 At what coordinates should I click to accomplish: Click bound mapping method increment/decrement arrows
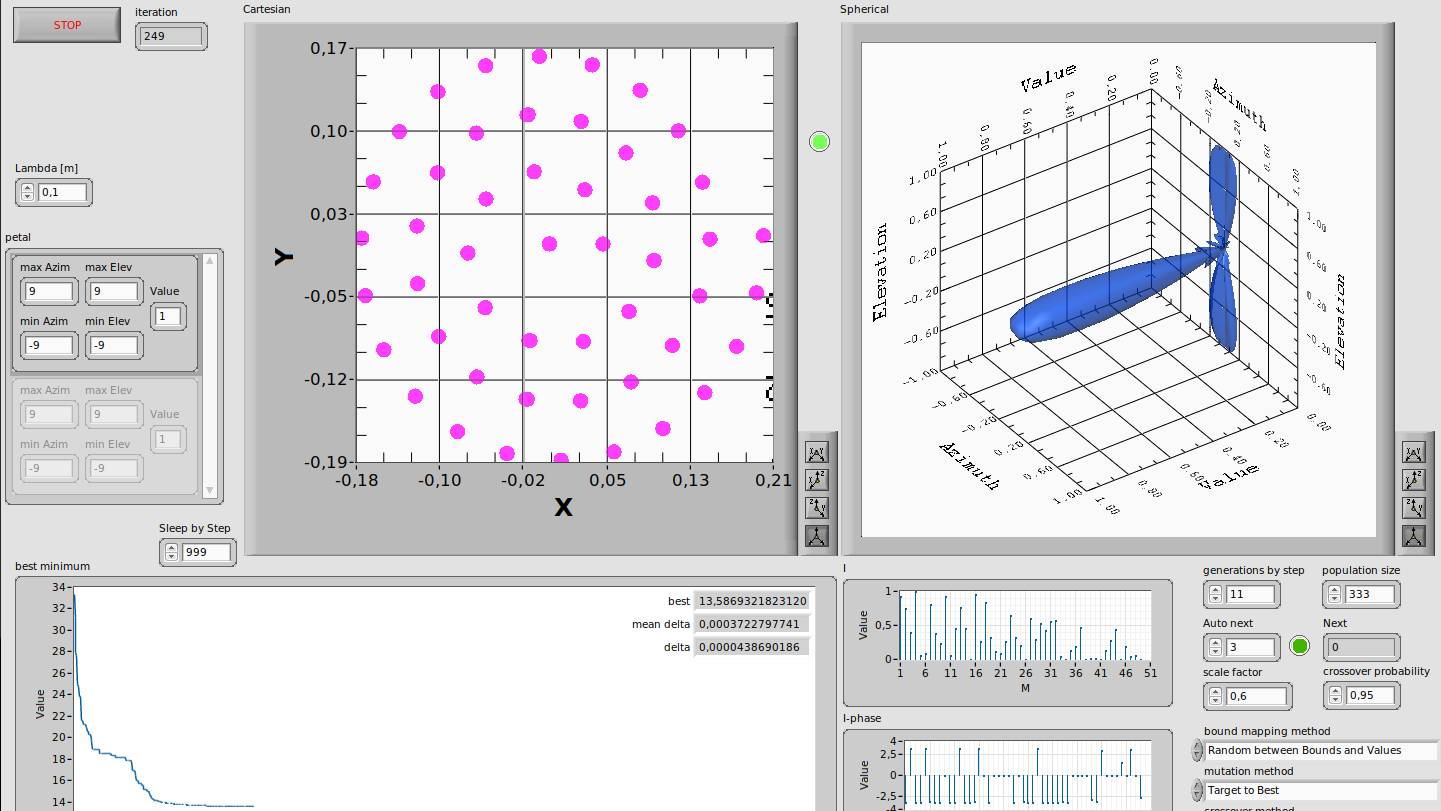[1198, 750]
